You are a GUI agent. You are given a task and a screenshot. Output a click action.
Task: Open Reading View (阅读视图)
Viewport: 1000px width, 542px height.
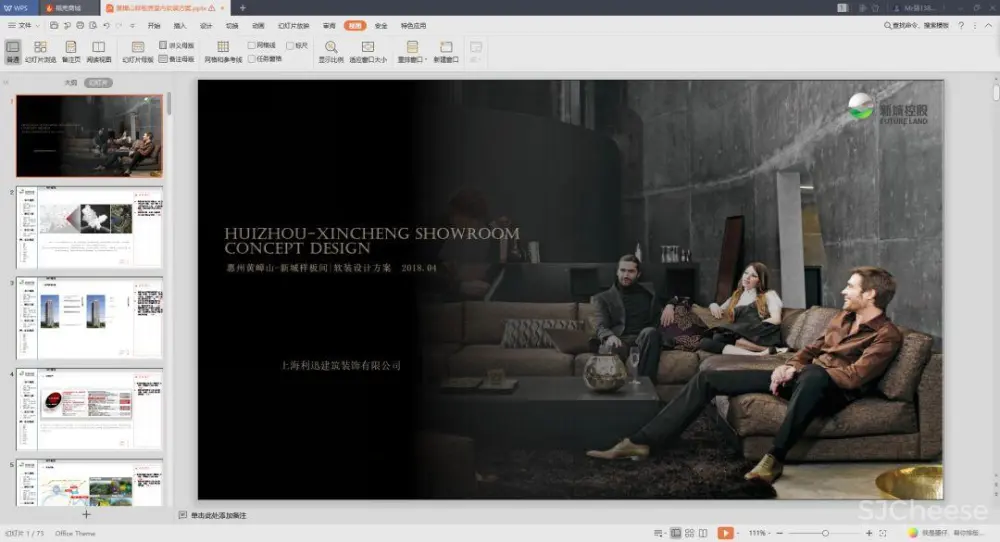pos(98,50)
